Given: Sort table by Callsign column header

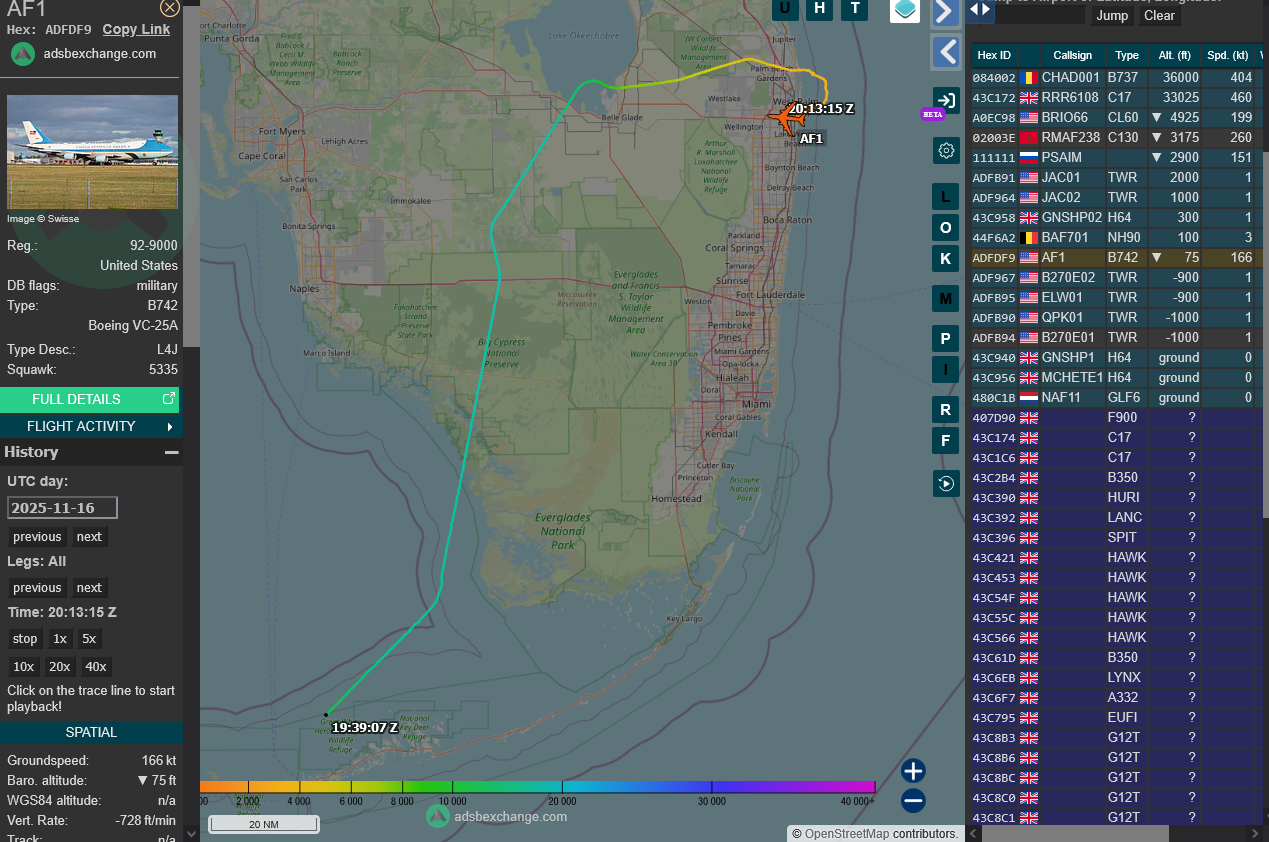Looking at the screenshot, I should 1073,55.
